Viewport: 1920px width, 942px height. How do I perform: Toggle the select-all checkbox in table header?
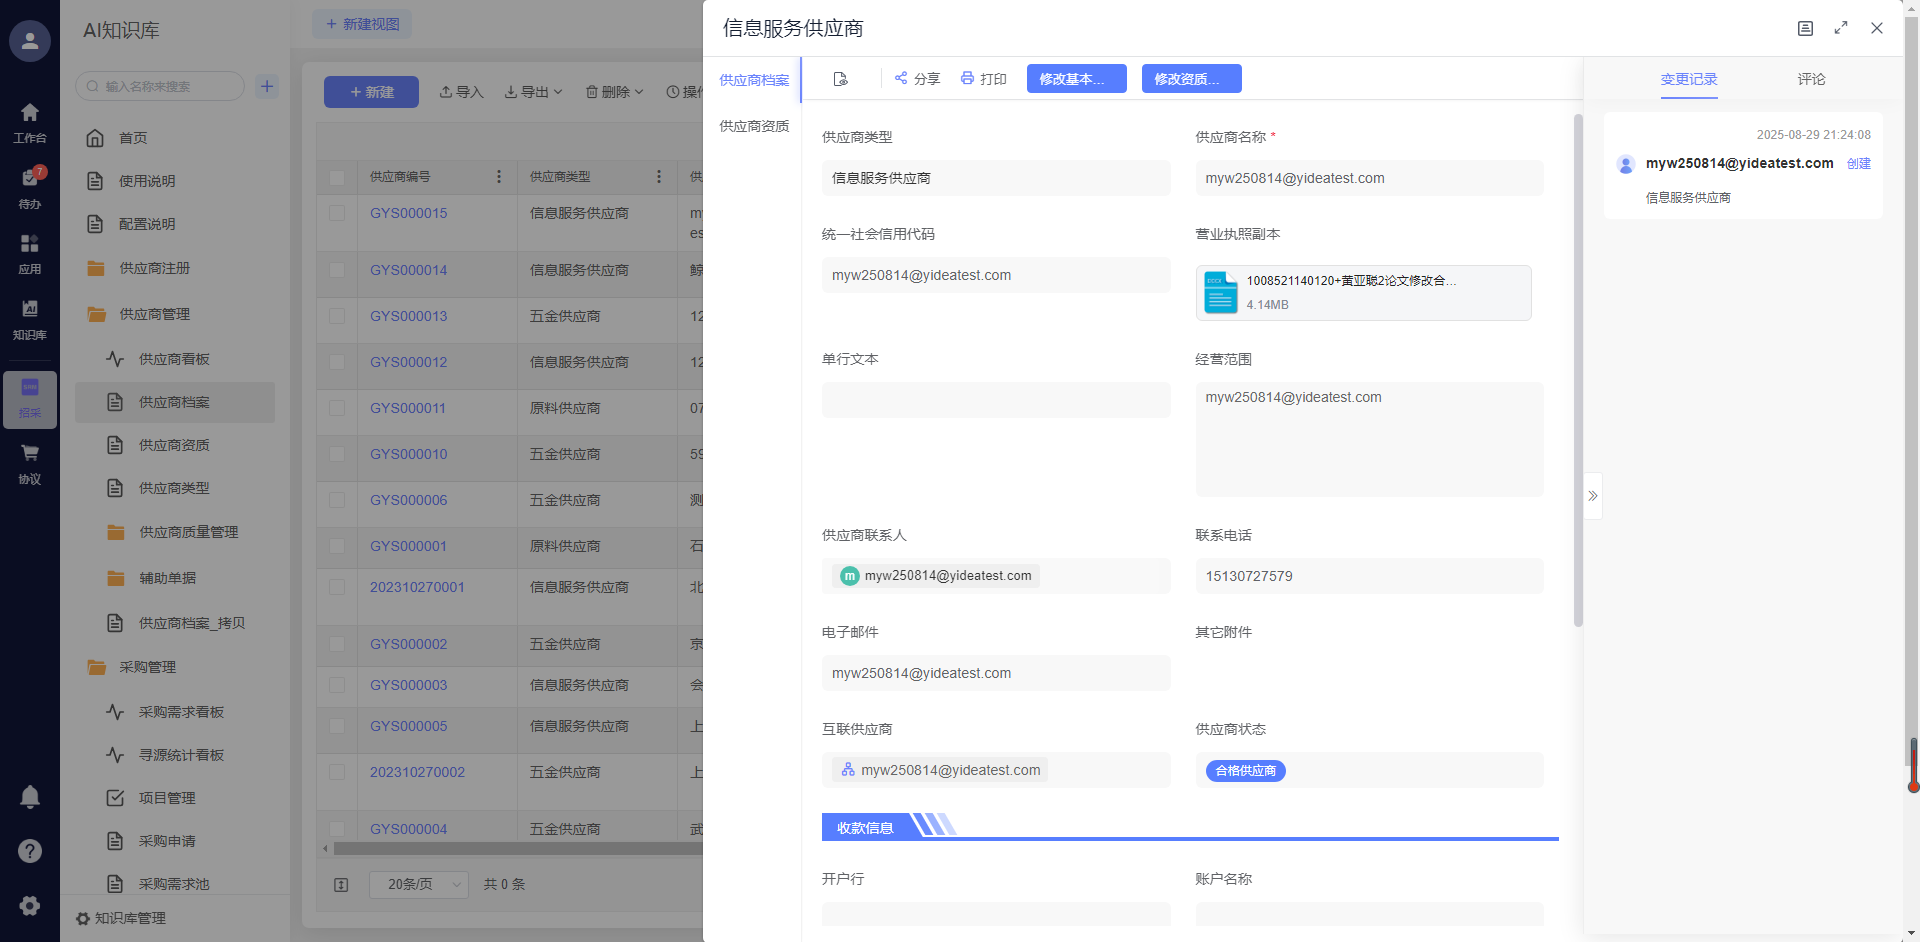point(337,177)
